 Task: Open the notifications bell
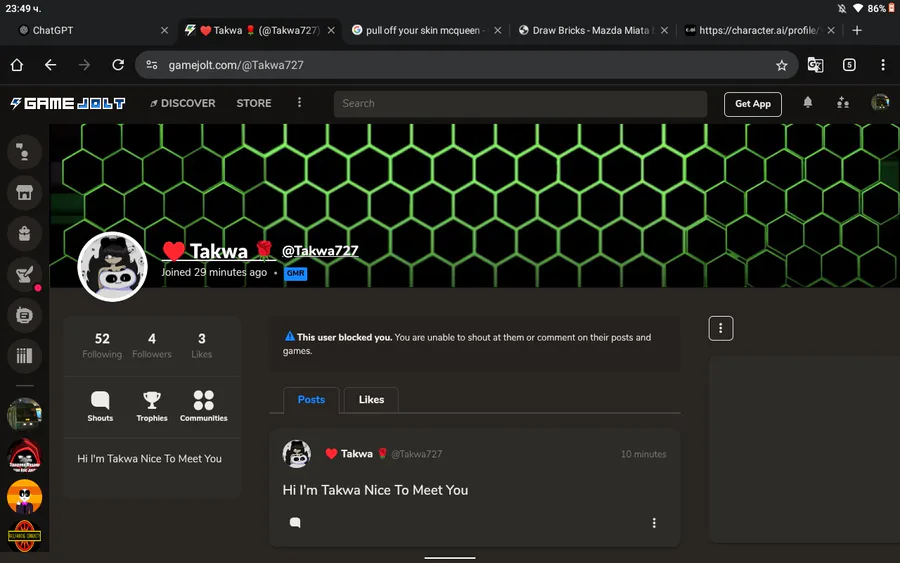pyautogui.click(x=808, y=103)
